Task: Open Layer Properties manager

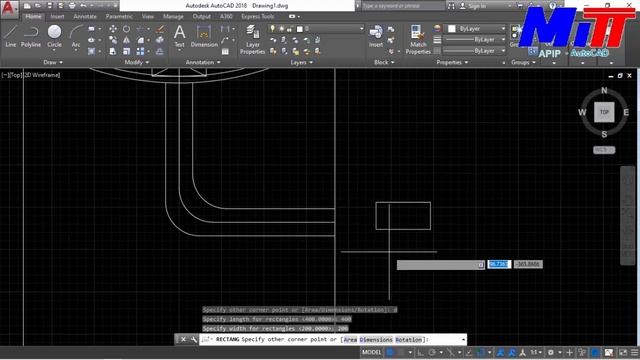Action: [252, 39]
